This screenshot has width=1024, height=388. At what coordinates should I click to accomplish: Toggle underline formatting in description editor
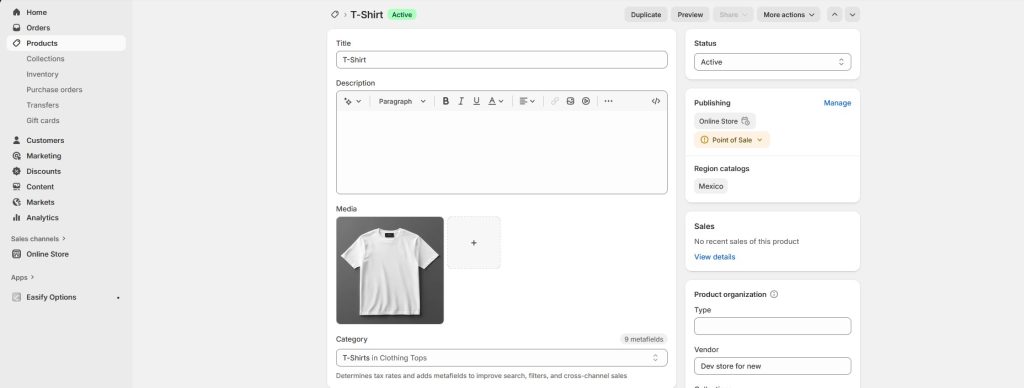click(x=476, y=101)
